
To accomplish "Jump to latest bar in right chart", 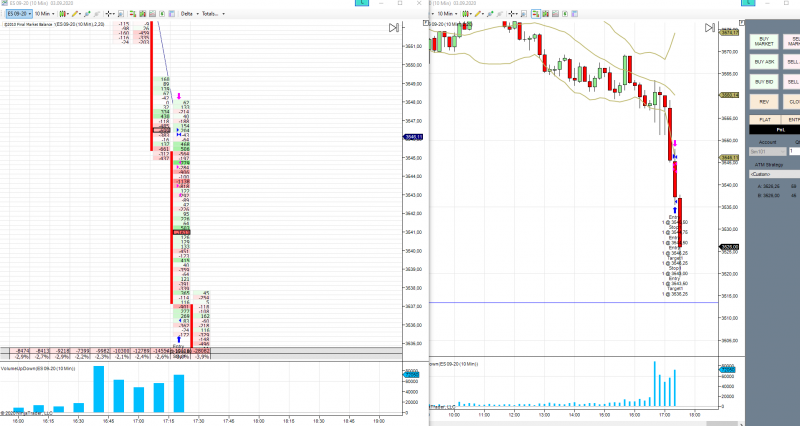I will tap(709, 28).
